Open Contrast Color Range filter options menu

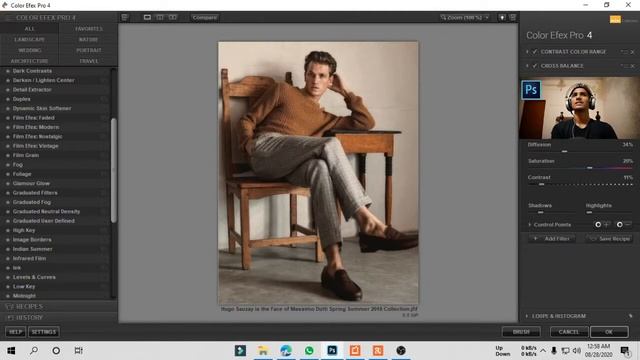[x=624, y=52]
